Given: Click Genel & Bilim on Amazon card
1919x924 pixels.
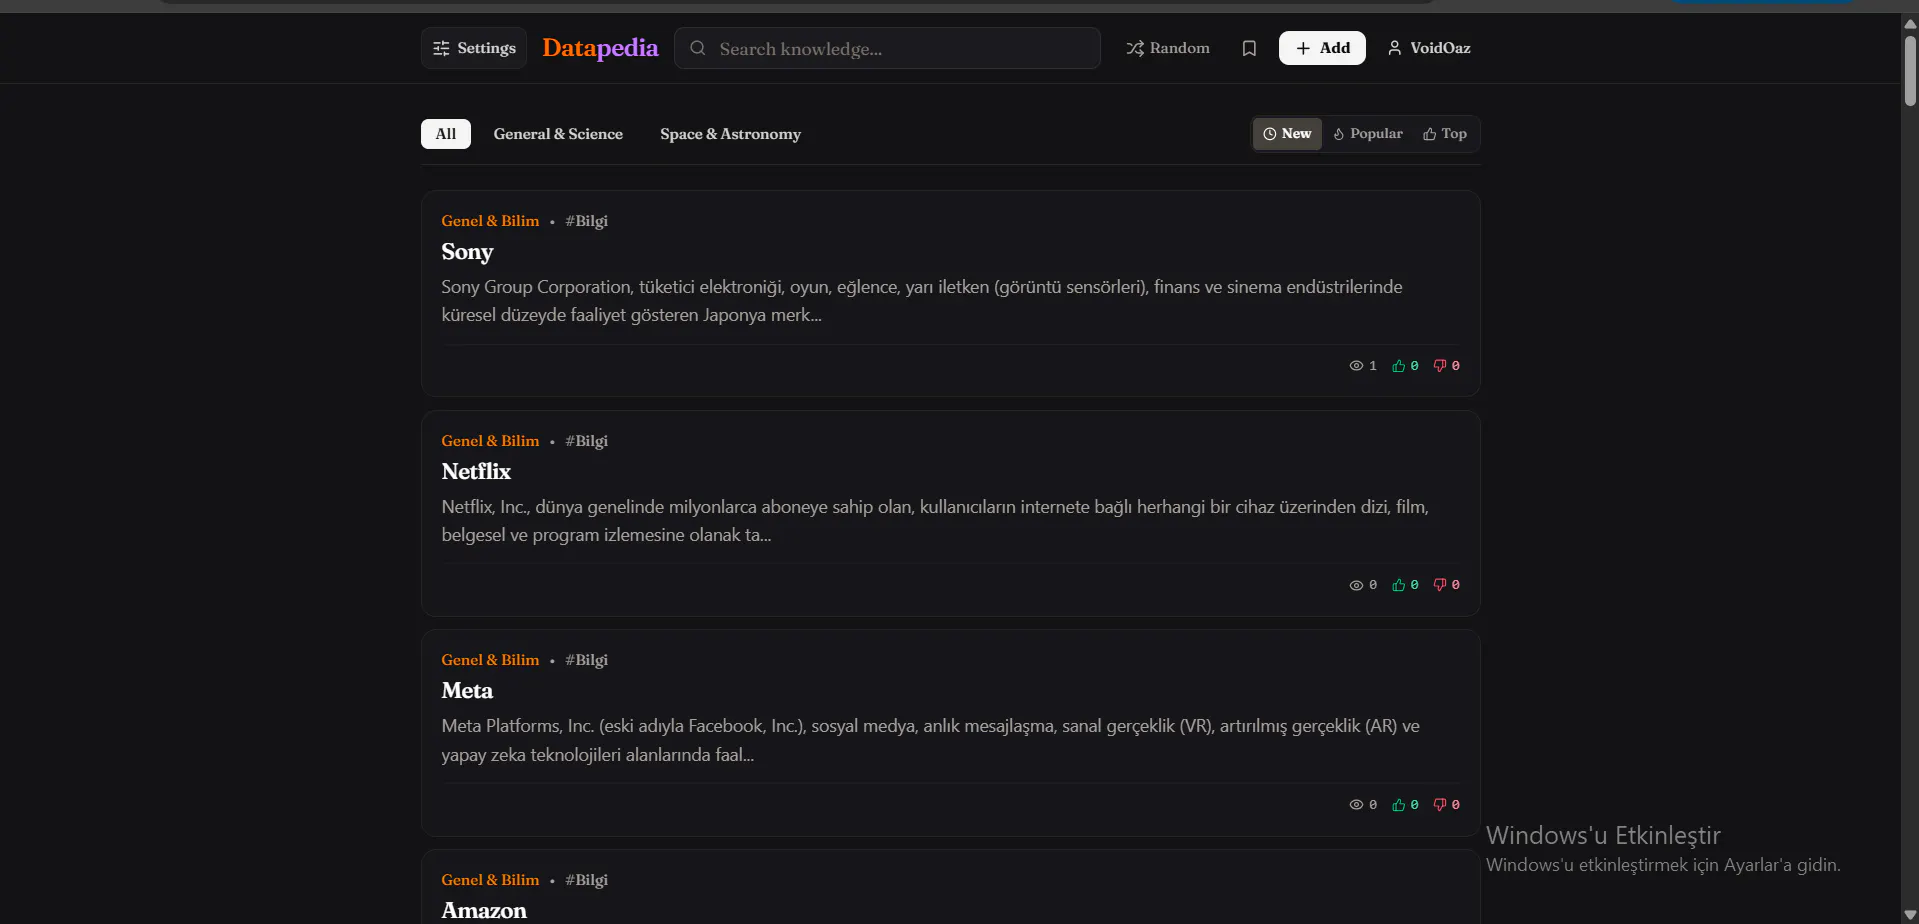Looking at the screenshot, I should click(490, 880).
